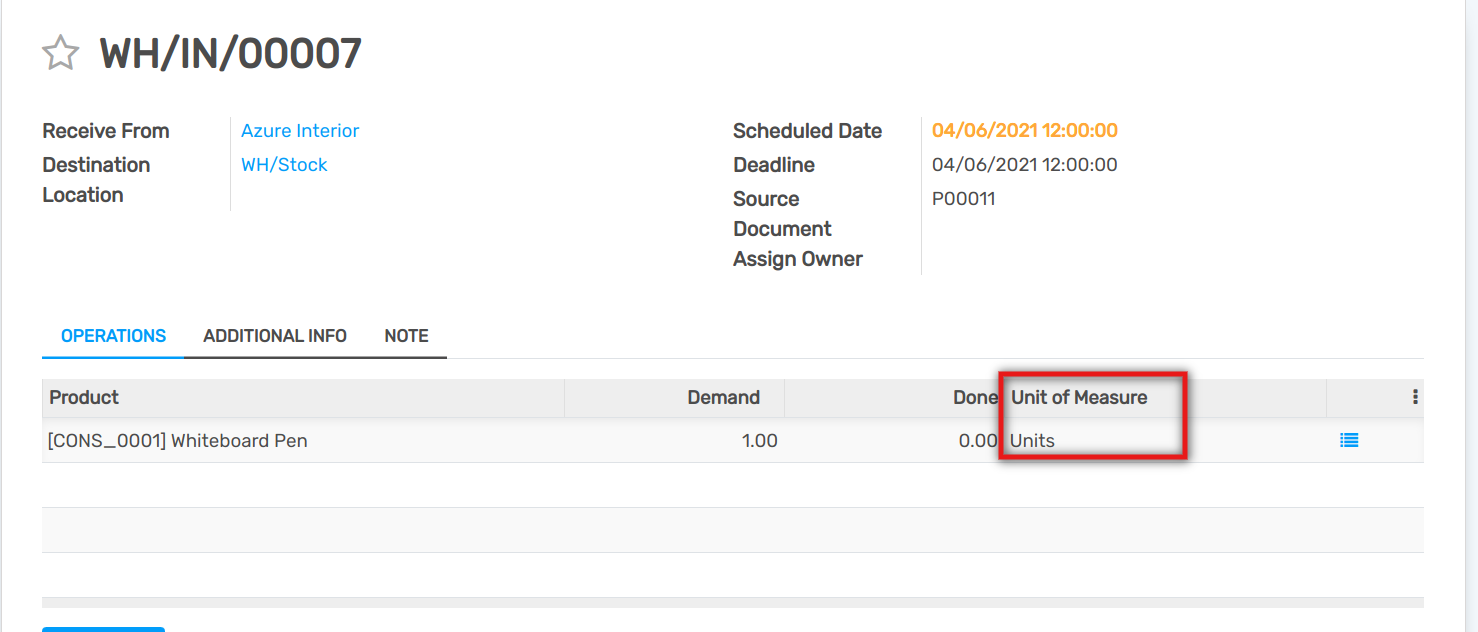This screenshot has width=1478, height=632.
Task: Open the Azure Interior partner link
Action: pyautogui.click(x=300, y=131)
